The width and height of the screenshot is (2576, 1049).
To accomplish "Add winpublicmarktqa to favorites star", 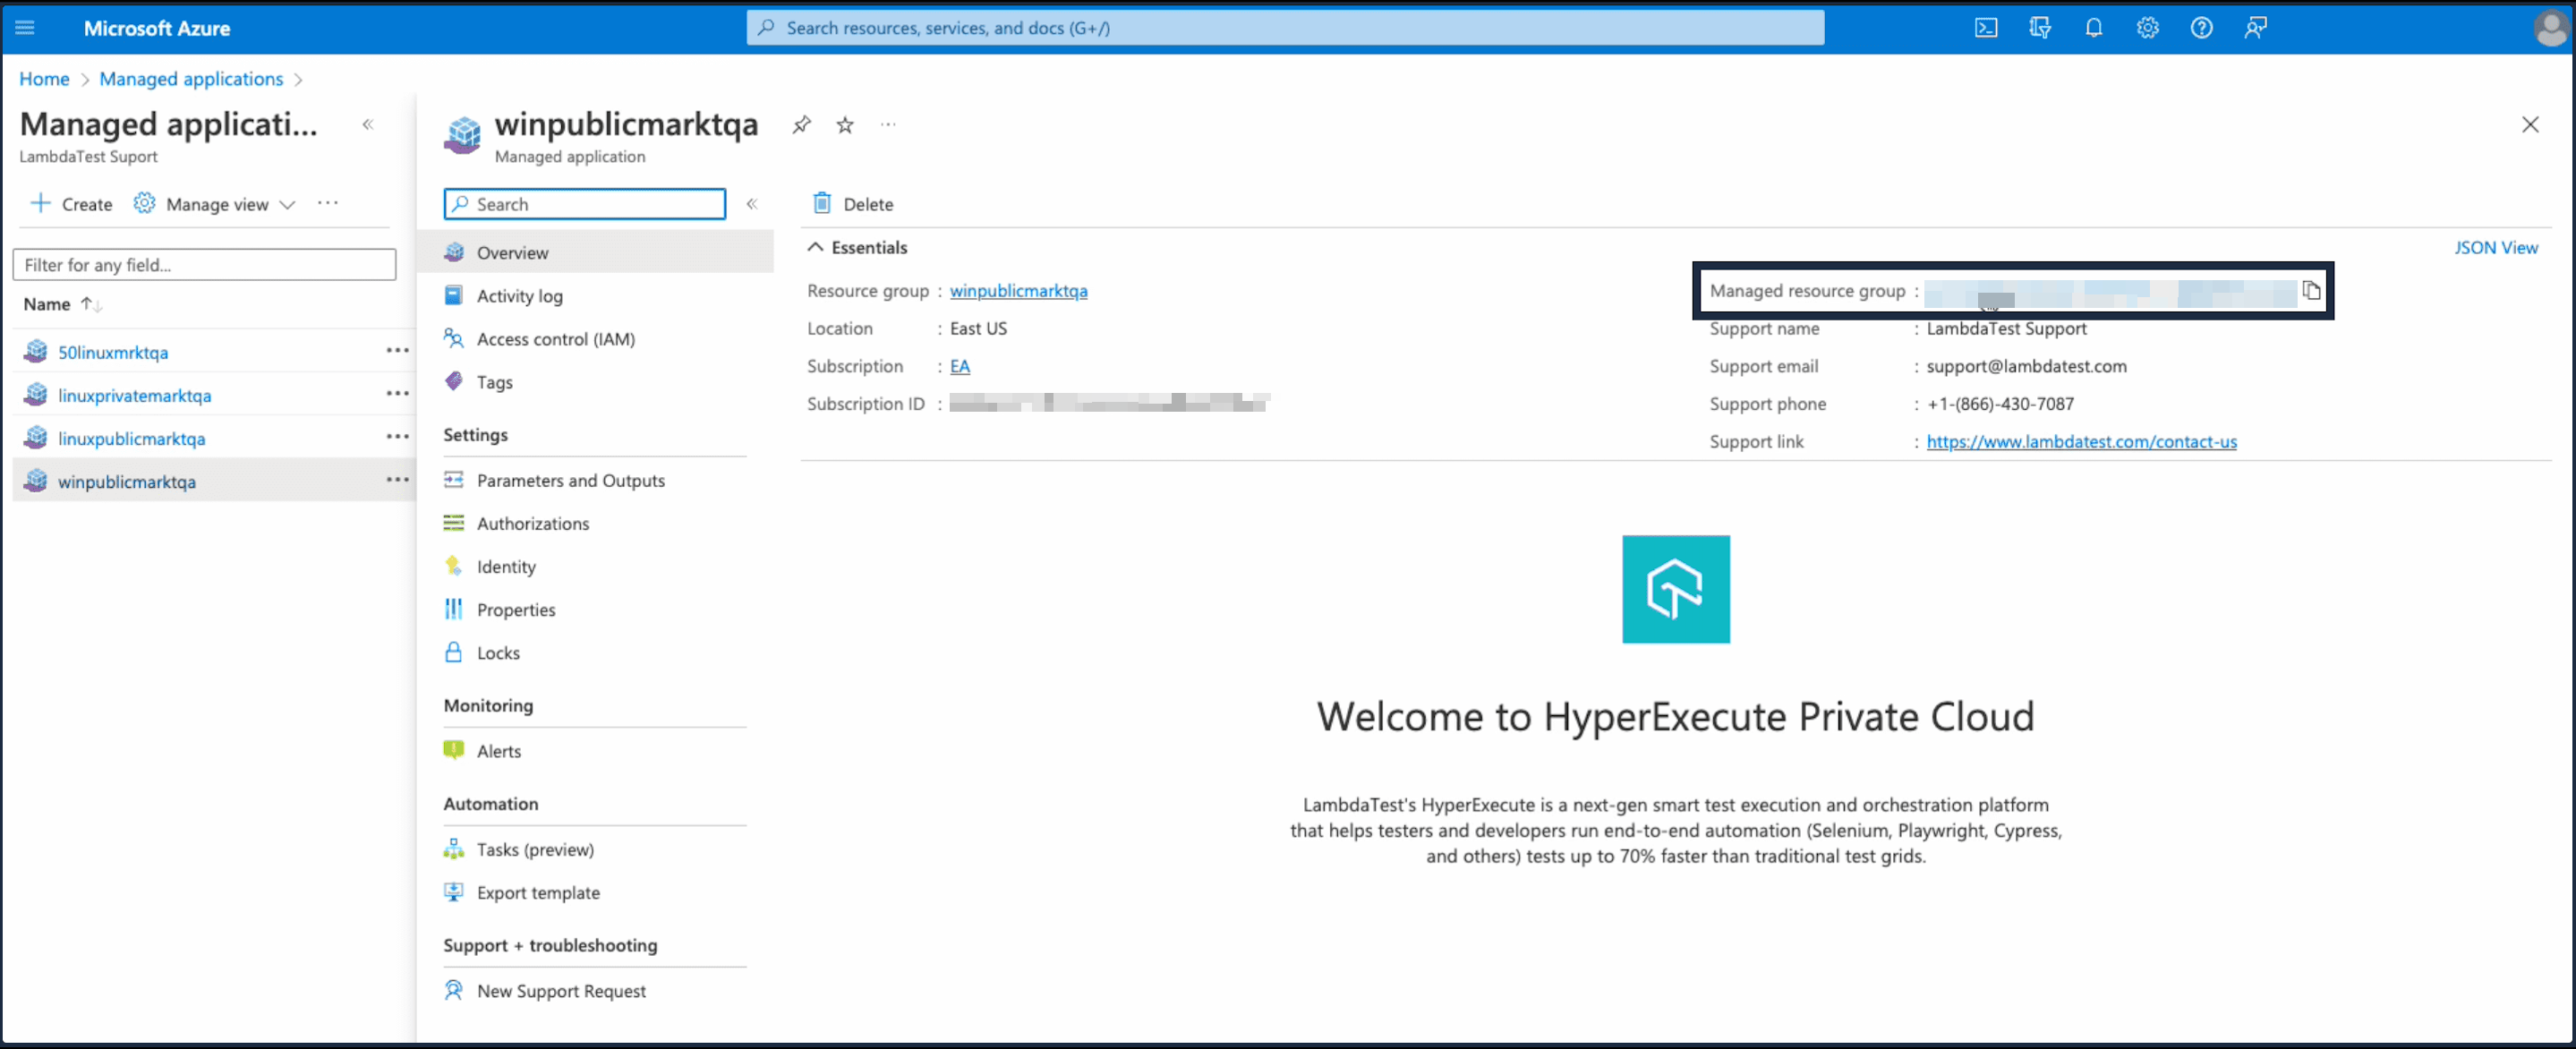I will point(845,125).
